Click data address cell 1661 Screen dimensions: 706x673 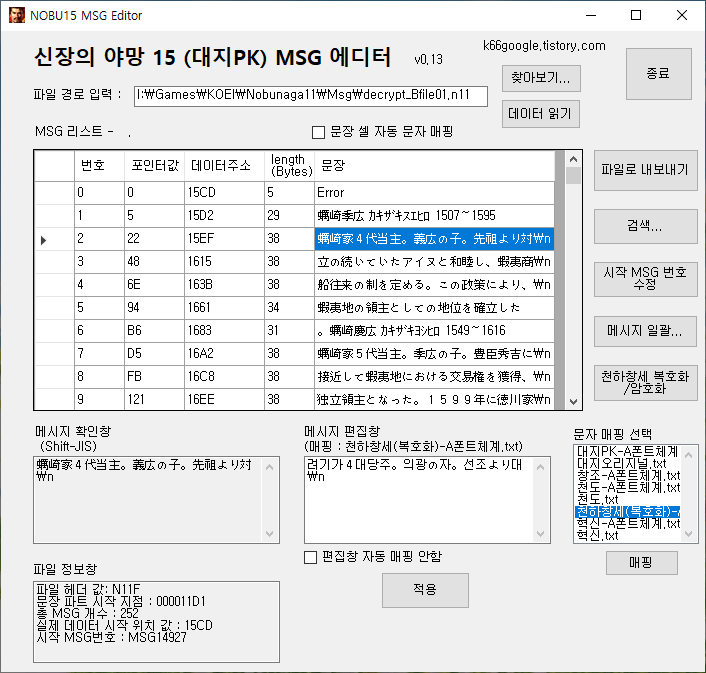coord(224,307)
